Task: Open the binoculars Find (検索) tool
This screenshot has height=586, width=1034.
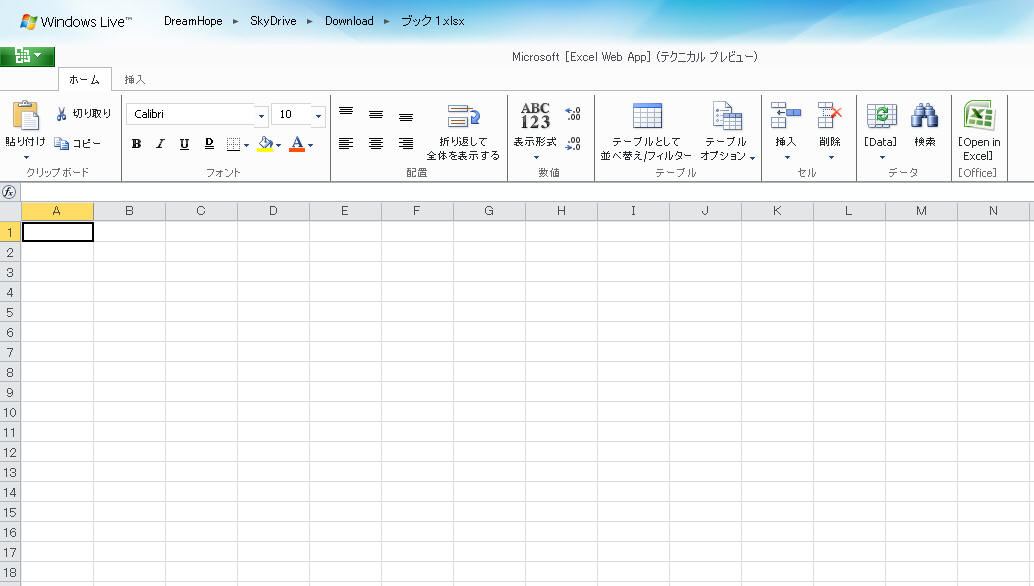Action: (924, 116)
